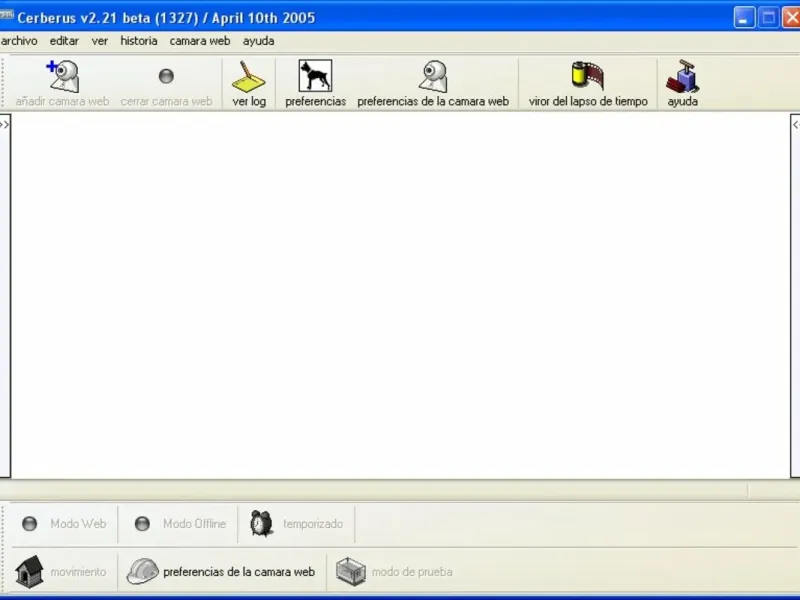The height and width of the screenshot is (600, 800).
Task: Open ver log notepad icon
Action: tap(248, 77)
